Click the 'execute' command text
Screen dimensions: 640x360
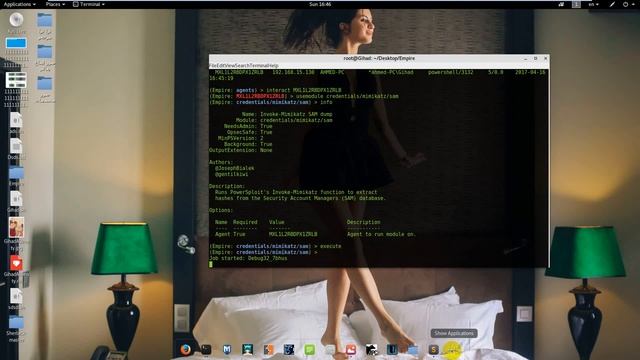(x=330, y=246)
